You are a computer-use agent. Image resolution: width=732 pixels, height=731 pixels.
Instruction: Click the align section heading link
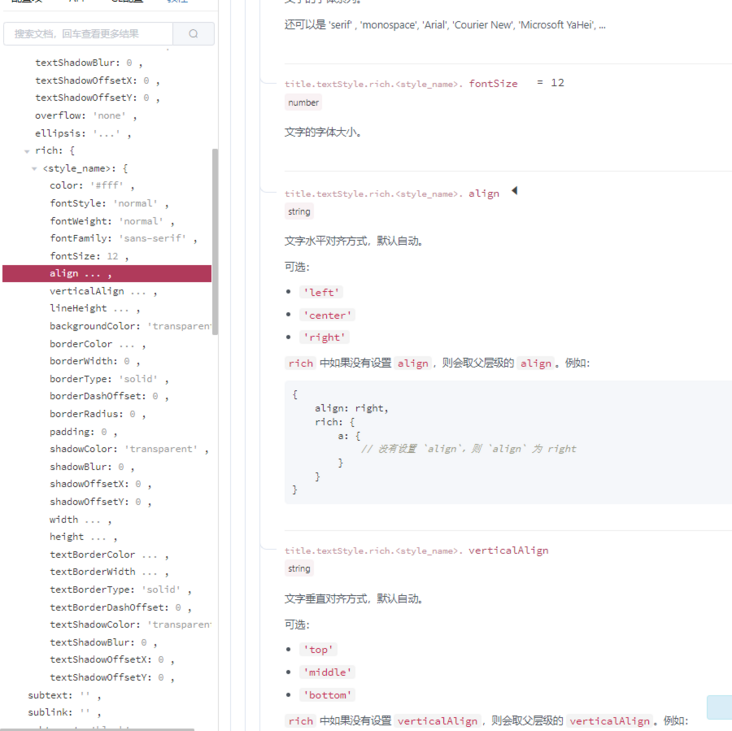(x=483, y=194)
